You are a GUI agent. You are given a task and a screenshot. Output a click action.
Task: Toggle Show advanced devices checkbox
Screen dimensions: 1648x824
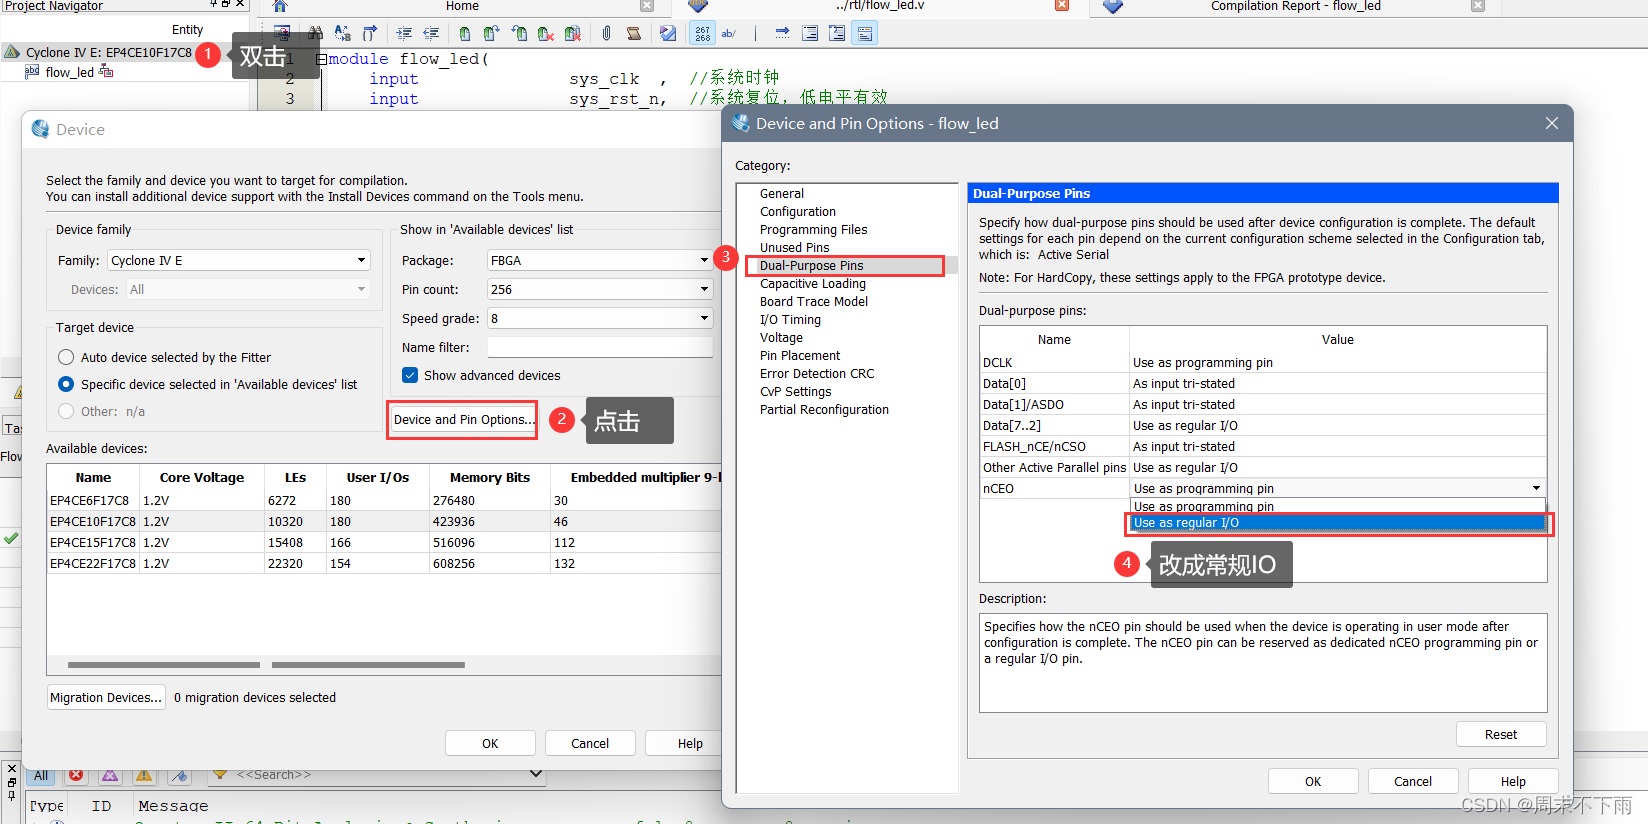click(x=410, y=375)
